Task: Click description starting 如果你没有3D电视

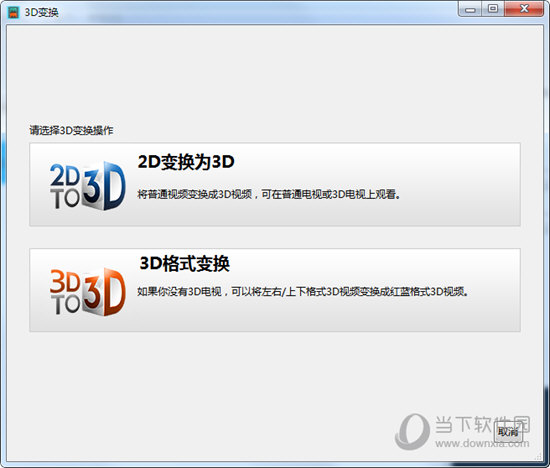Action: tap(302, 292)
